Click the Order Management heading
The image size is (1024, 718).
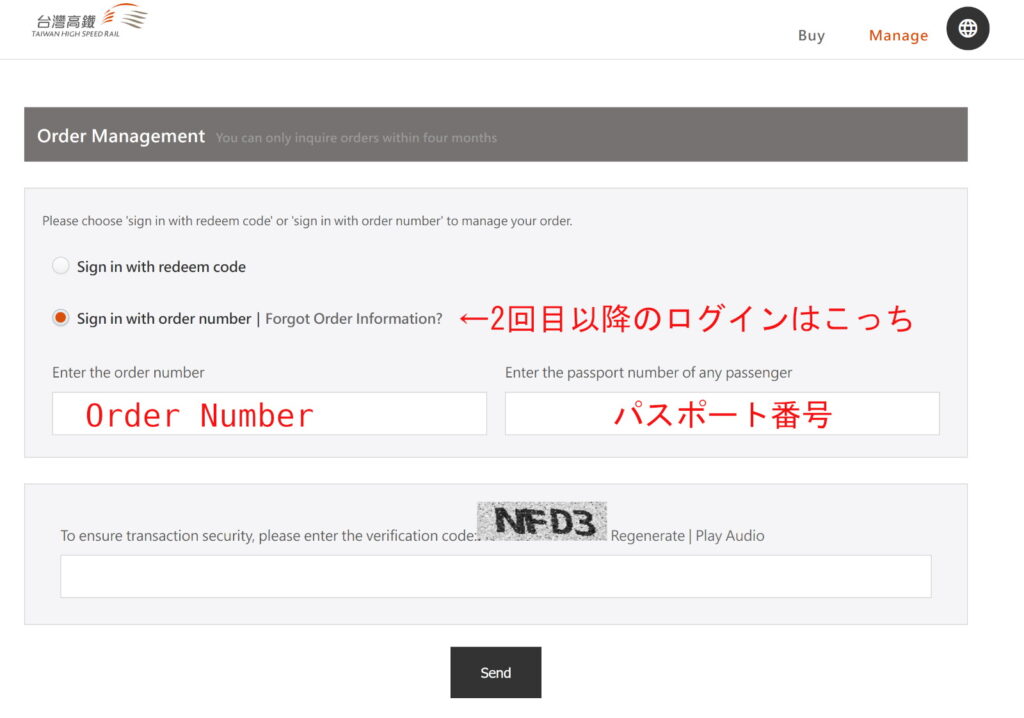click(x=120, y=136)
